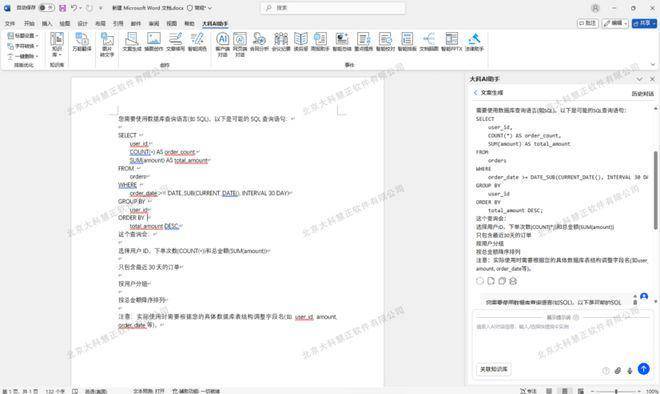The width and height of the screenshot is (660, 394).
Task: Click the blue send arrow button
Action: click(643, 369)
